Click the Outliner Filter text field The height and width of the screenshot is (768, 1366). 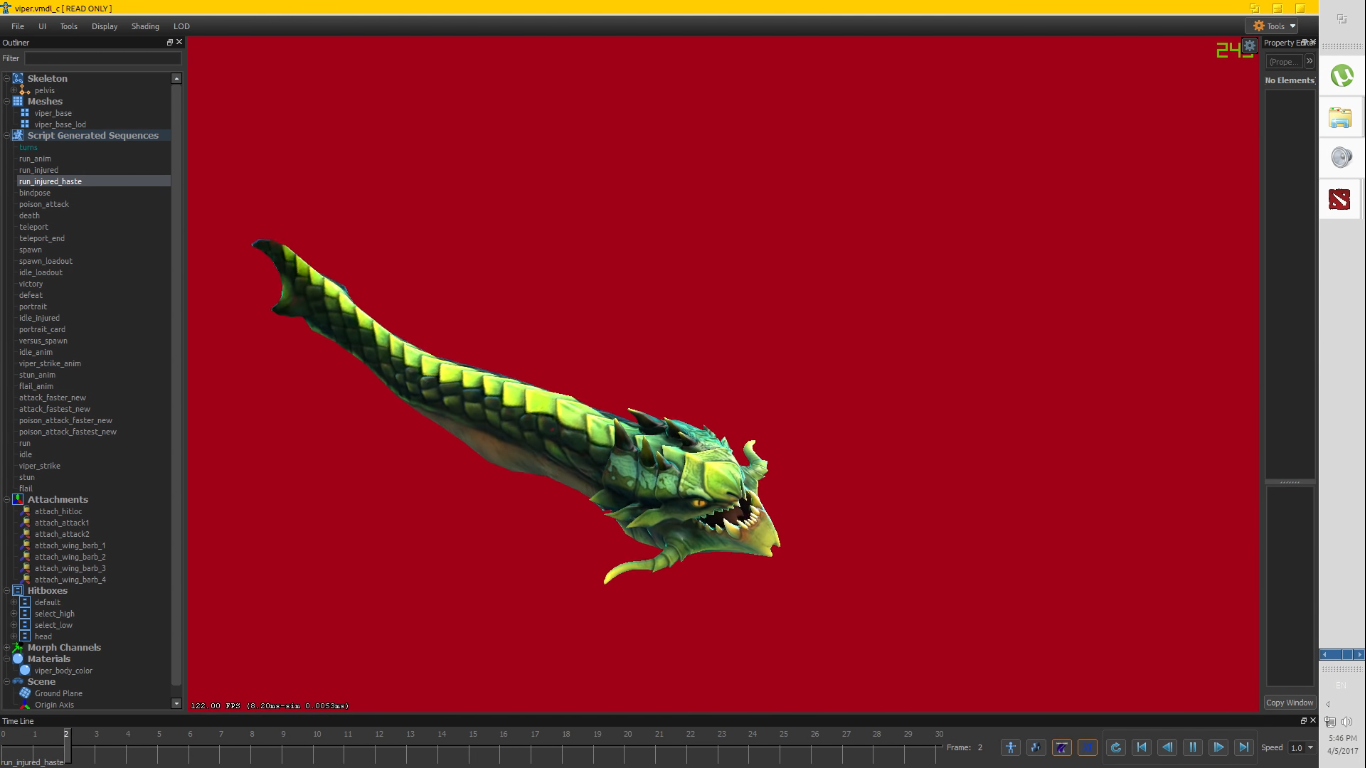click(103, 58)
